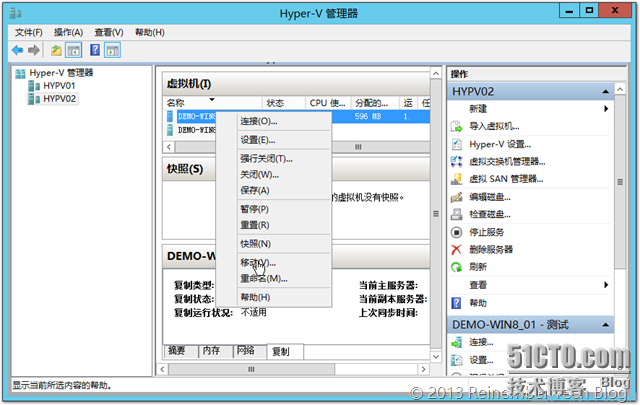Screen dimensions: 640x405
Task: Click the Actions pane scroll-up arrow
Action: 620,89
